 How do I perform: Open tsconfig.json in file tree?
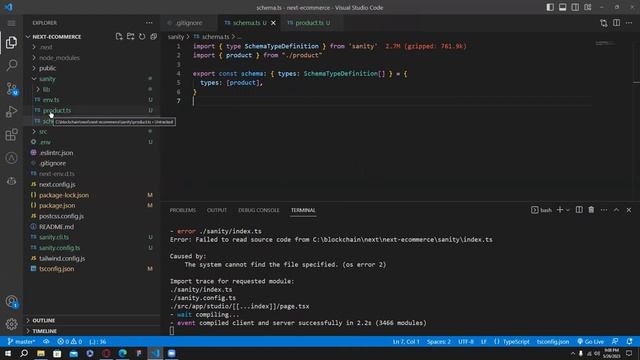(x=57, y=269)
